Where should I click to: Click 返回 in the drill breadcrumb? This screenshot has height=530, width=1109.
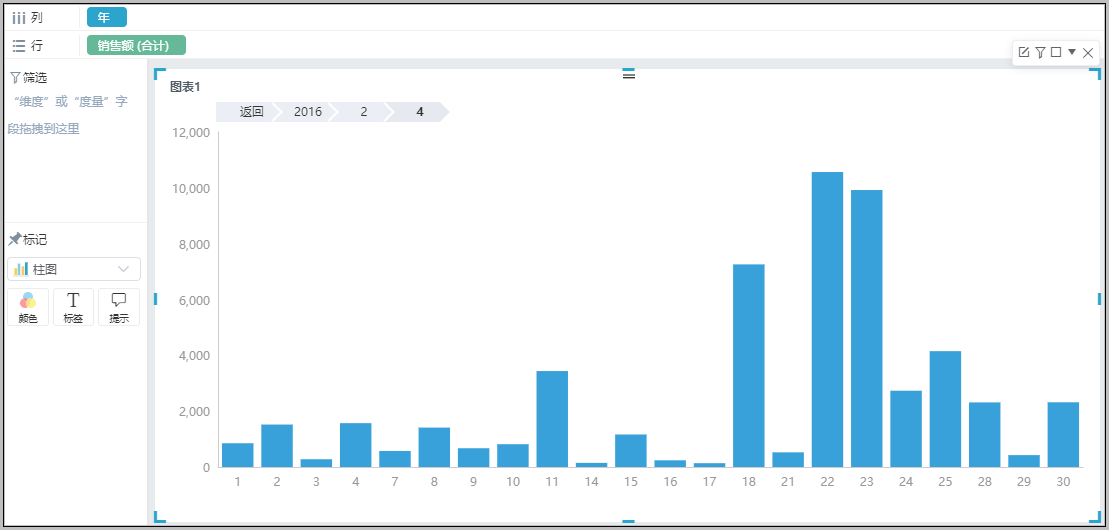[x=251, y=112]
